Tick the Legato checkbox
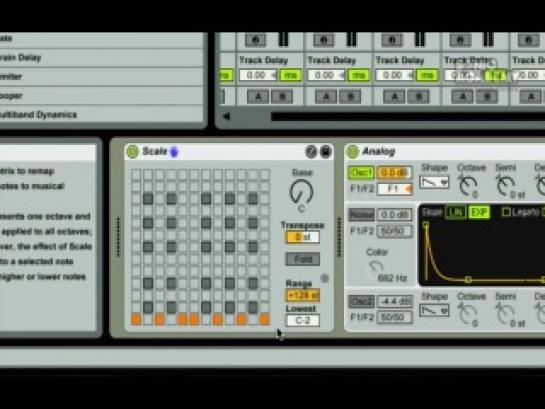 point(506,212)
